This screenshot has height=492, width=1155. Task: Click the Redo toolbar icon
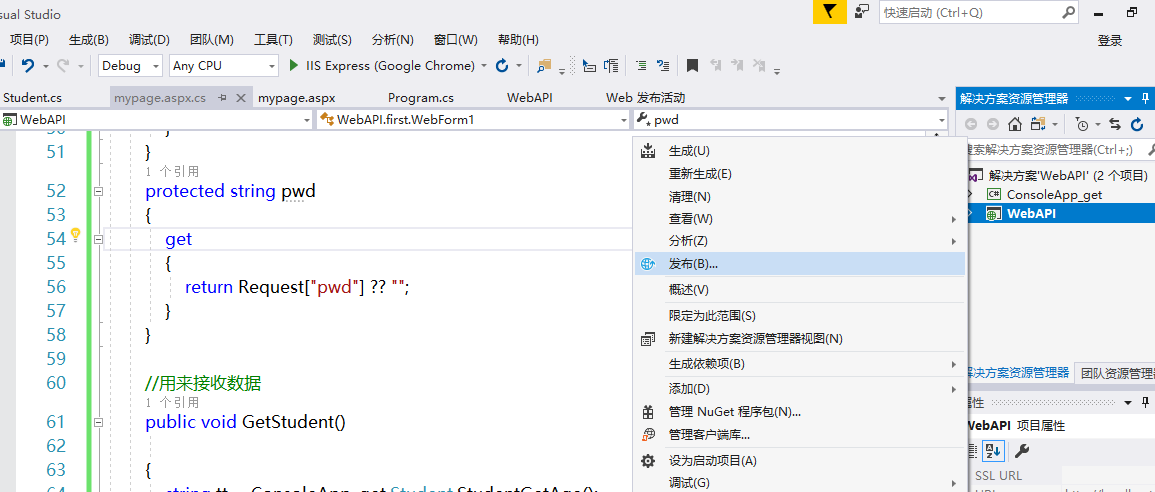tap(63, 66)
